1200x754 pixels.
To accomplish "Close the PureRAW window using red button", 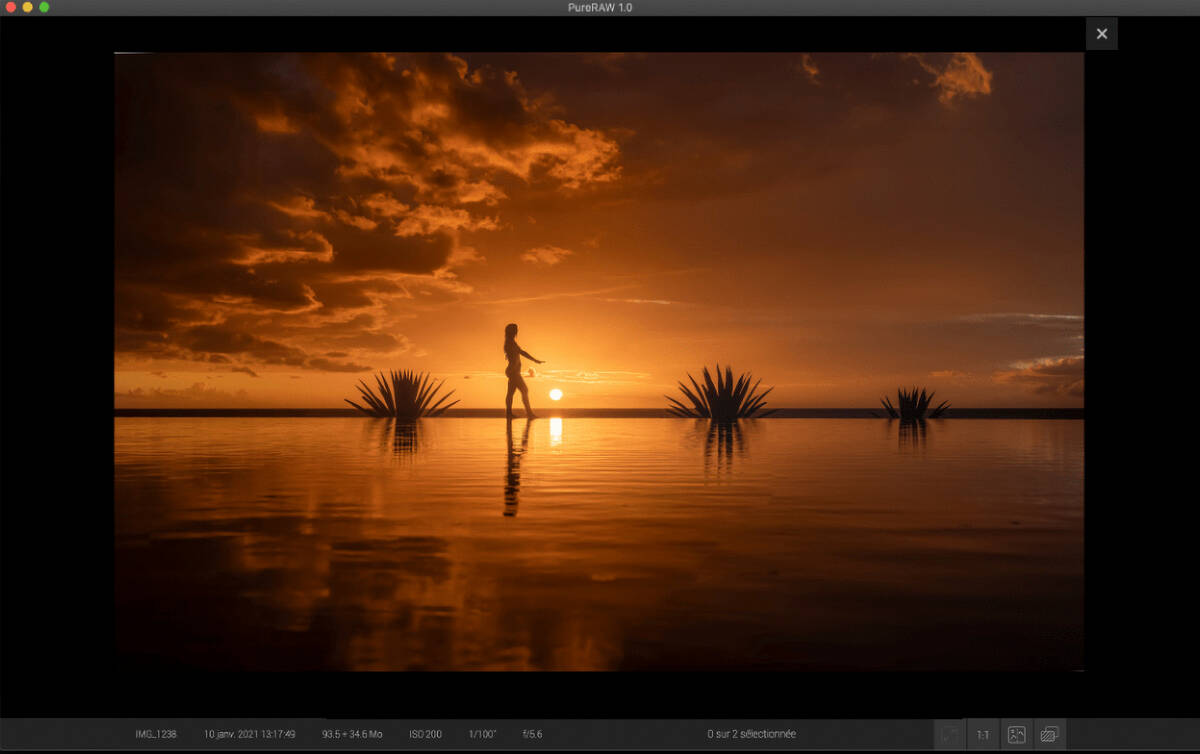I will (x=11, y=7).
